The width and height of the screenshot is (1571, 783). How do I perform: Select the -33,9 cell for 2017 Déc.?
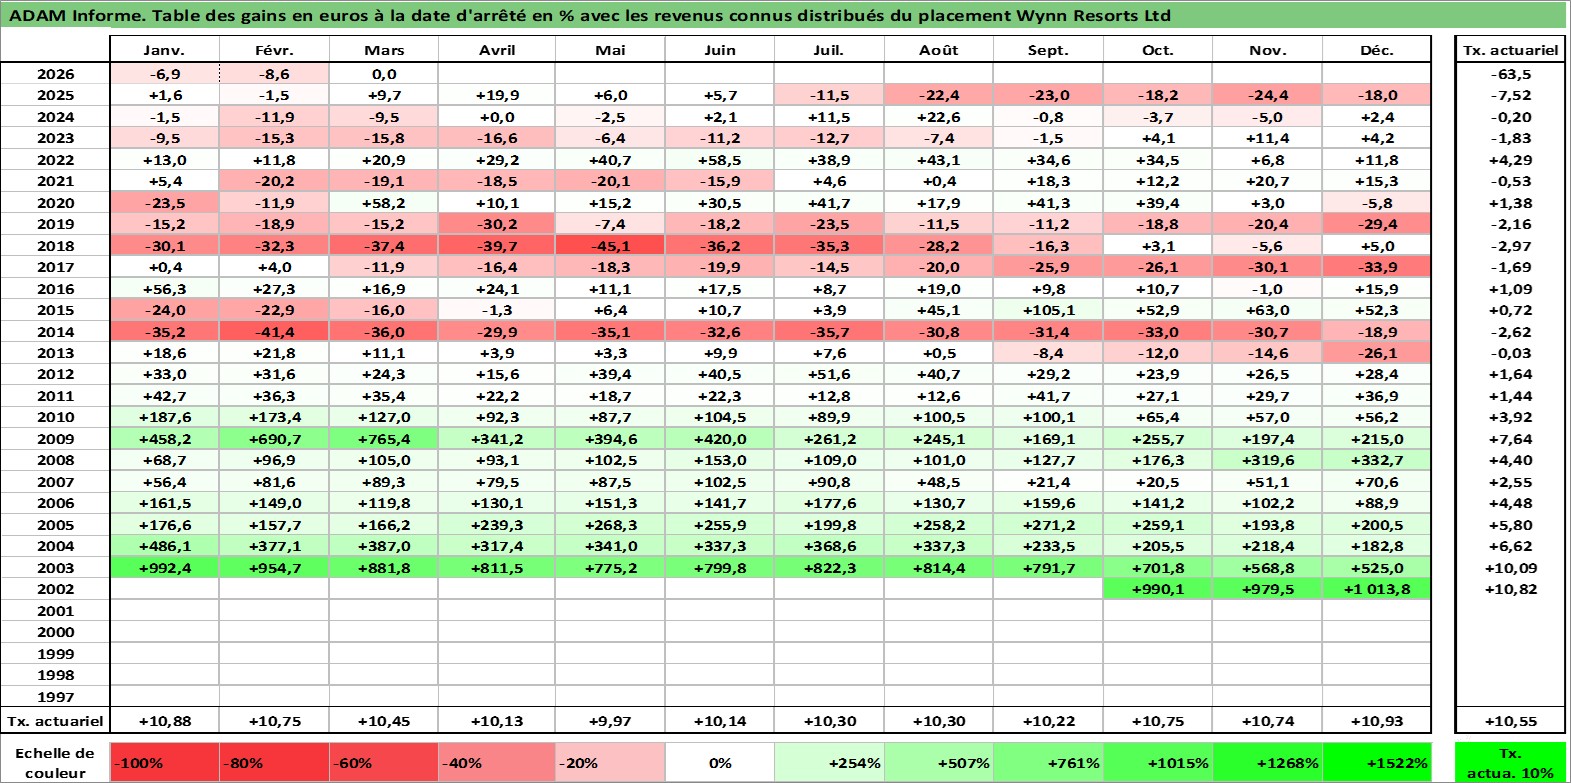pos(1376,267)
